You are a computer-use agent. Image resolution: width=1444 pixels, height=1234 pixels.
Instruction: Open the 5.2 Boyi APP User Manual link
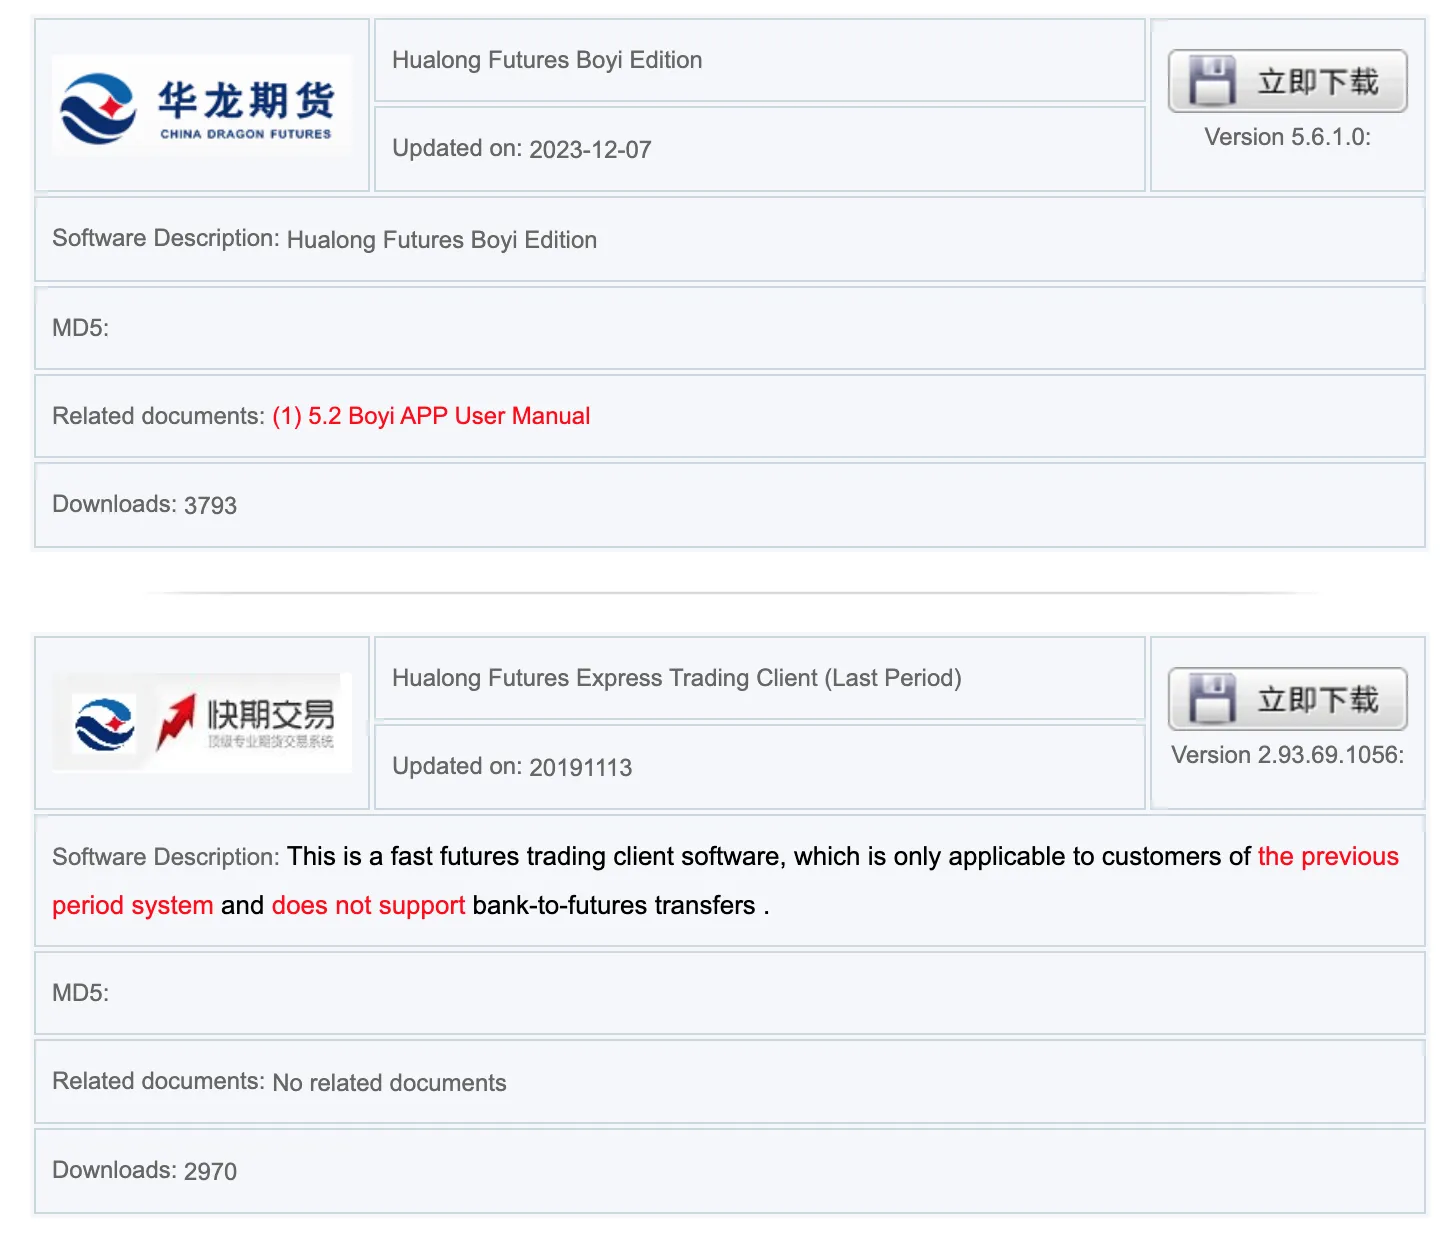tap(431, 416)
